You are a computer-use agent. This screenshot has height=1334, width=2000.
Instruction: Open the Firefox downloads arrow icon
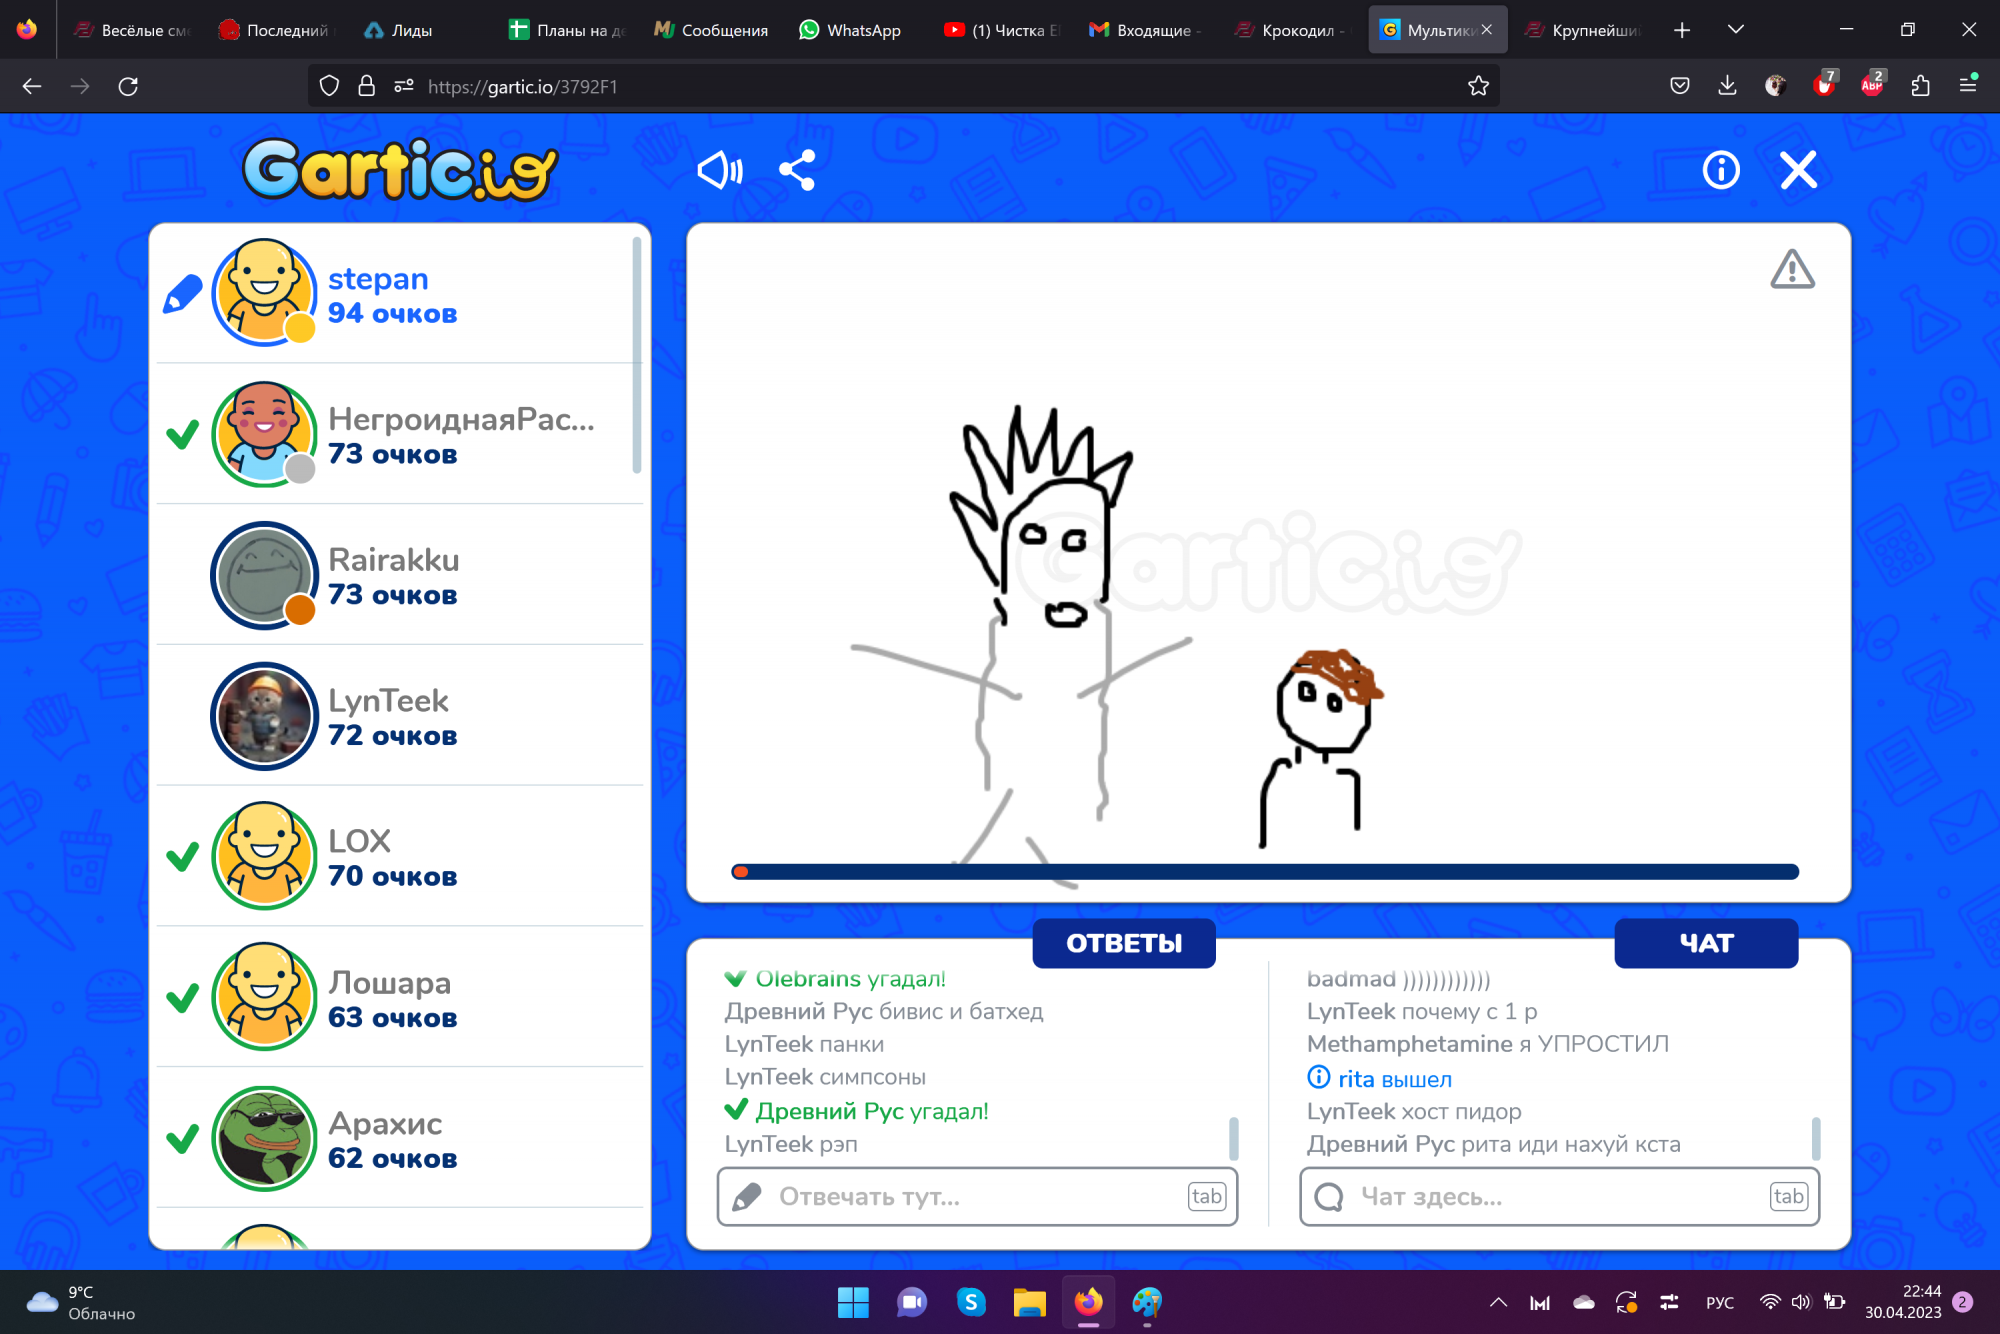pyautogui.click(x=1727, y=86)
